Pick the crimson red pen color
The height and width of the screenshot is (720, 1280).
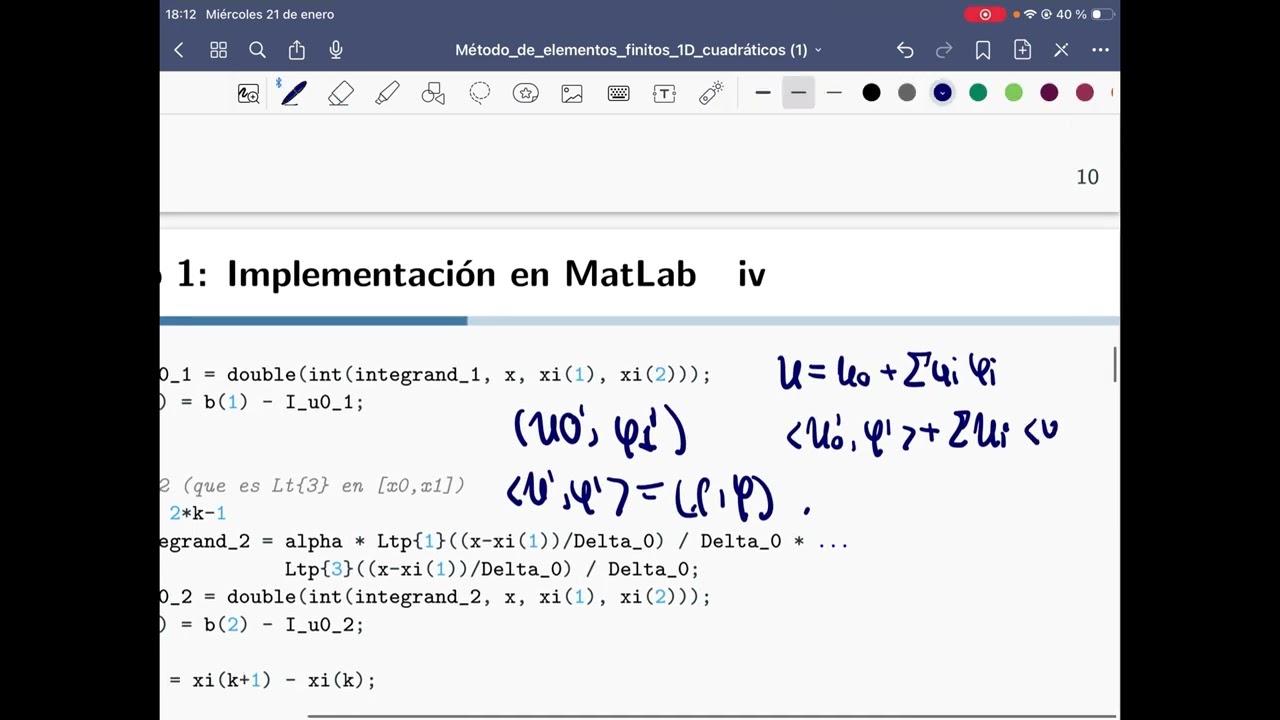click(1085, 93)
